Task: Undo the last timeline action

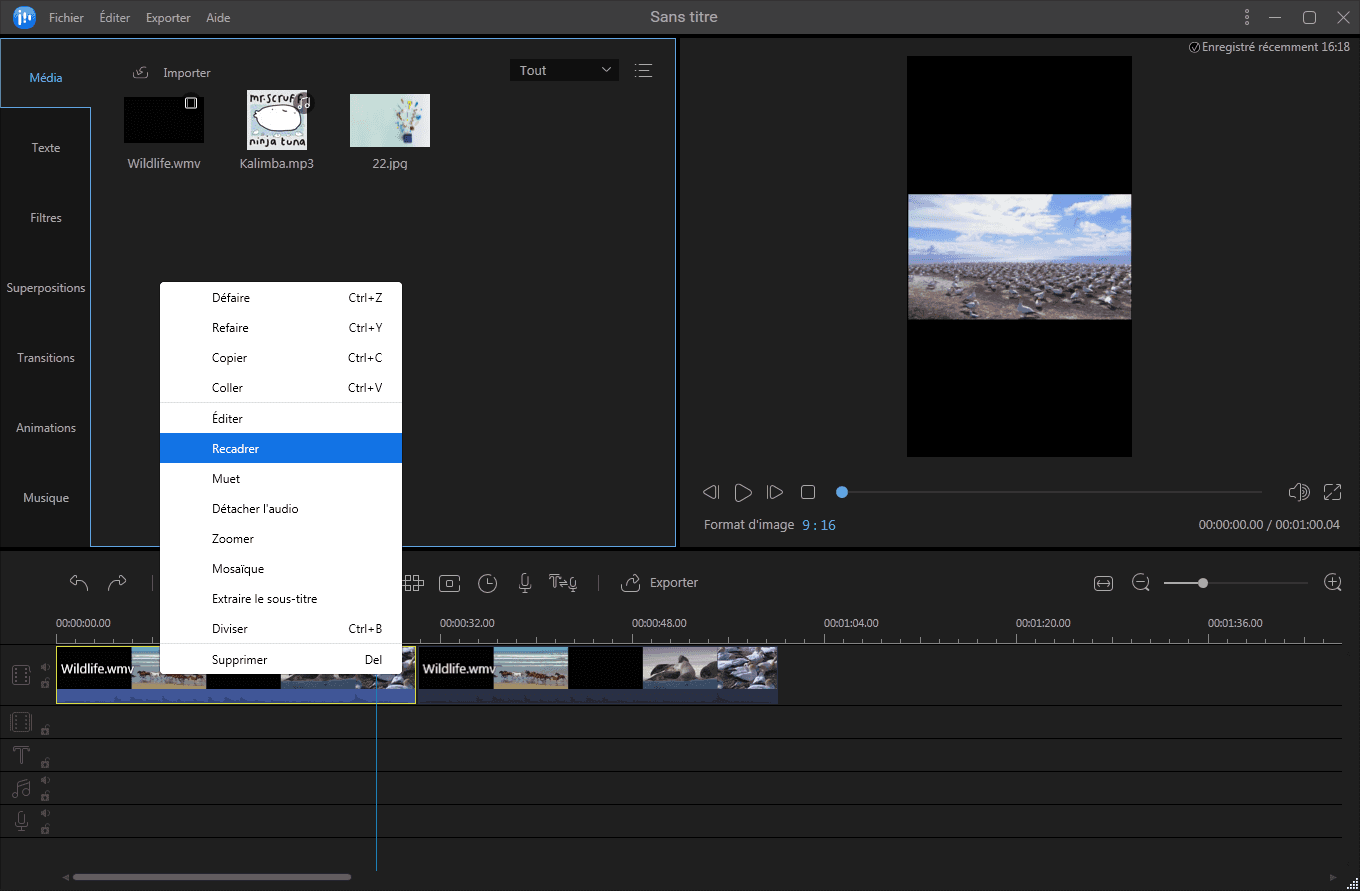Action: coord(79,582)
